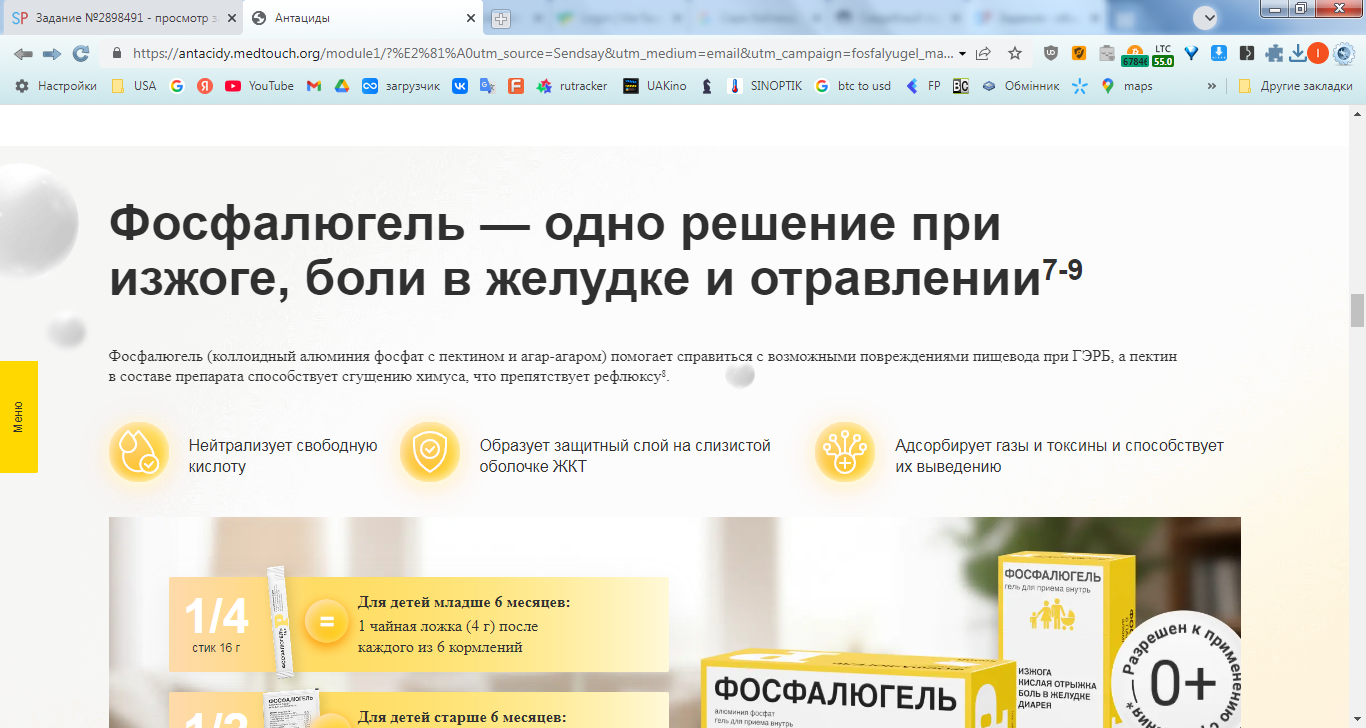Screen dimensions: 1366x728
Task: Show hidden bookmarks with the double chevron
Action: (1212, 86)
